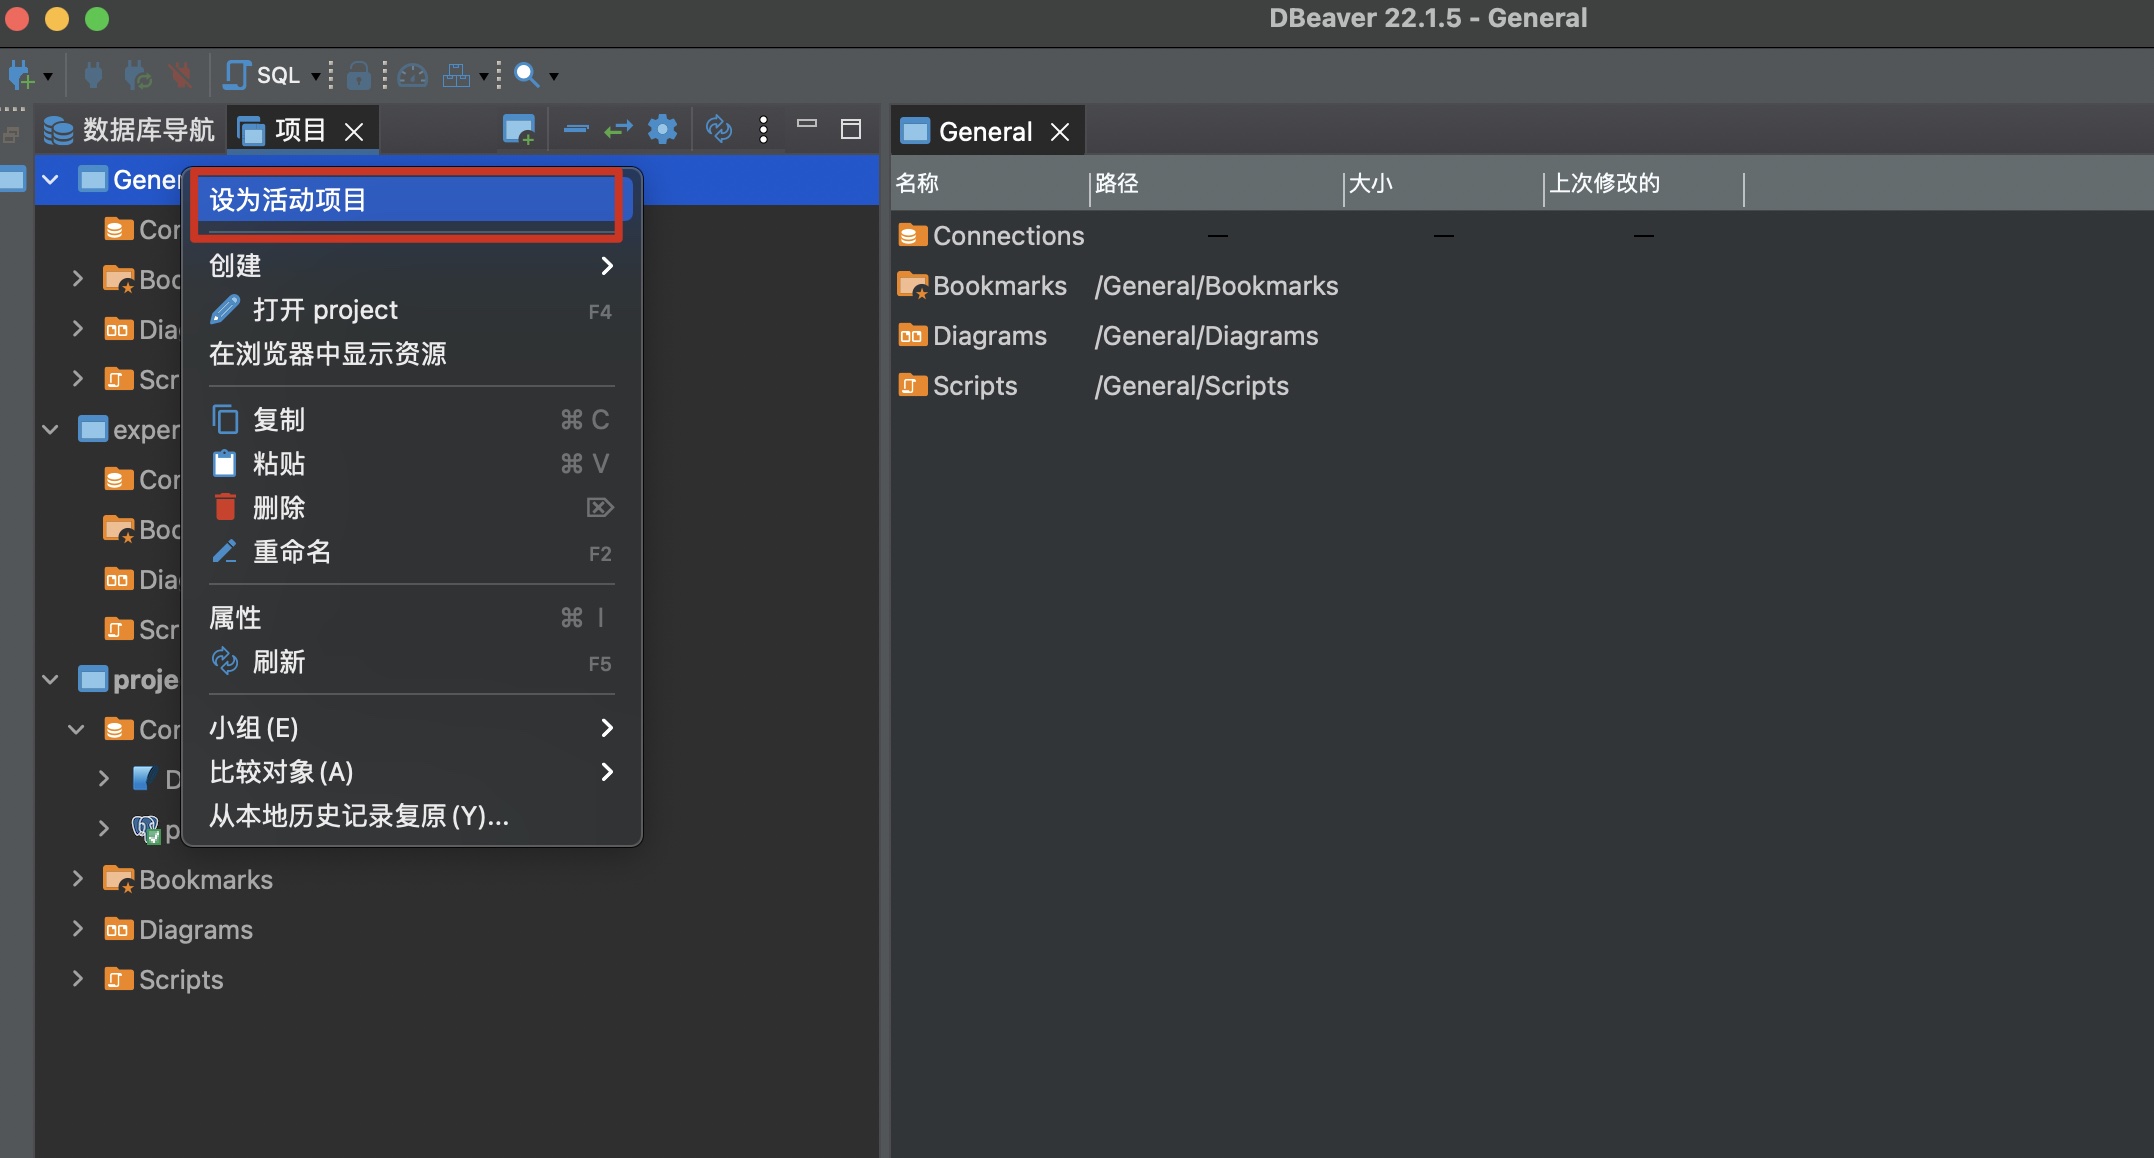Screen dimensions: 2154x1158
Task: Open 属性 from the context menu
Action: click(x=410, y=618)
